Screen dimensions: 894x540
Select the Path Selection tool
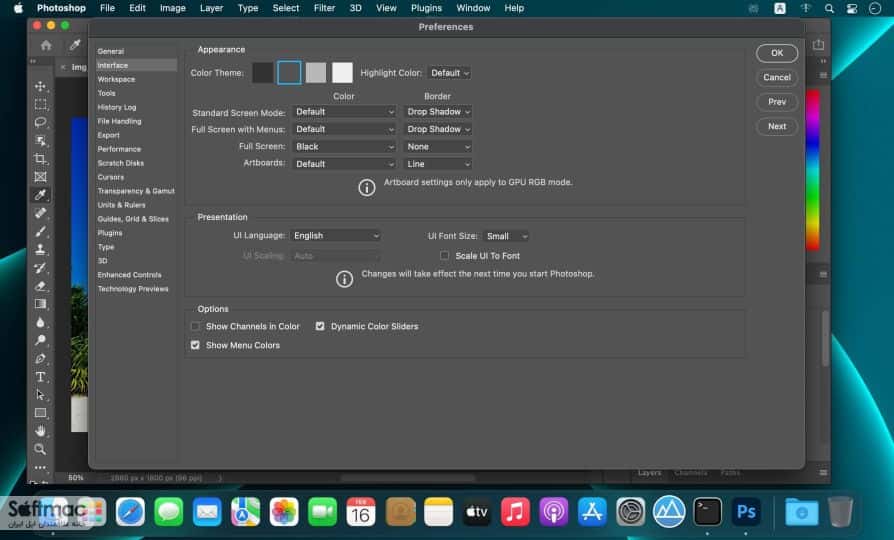40,395
